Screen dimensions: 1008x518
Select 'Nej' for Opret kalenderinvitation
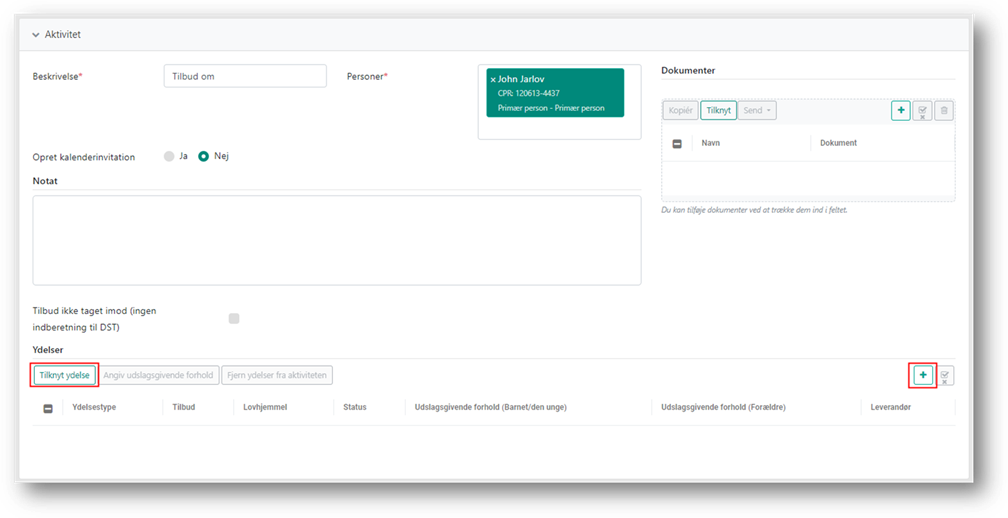[203, 156]
